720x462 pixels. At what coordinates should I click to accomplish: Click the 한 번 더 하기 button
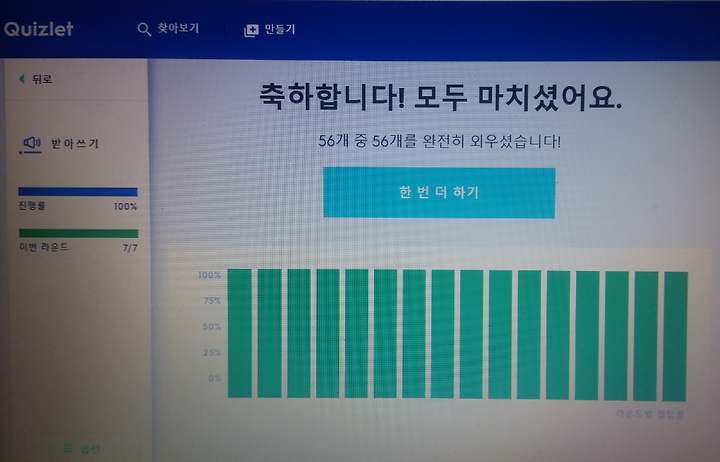(x=439, y=192)
